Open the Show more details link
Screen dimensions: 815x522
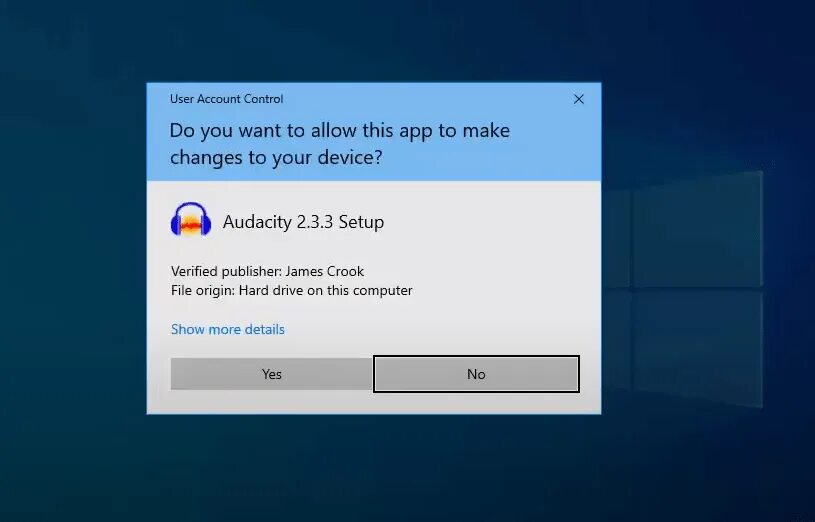coord(228,329)
